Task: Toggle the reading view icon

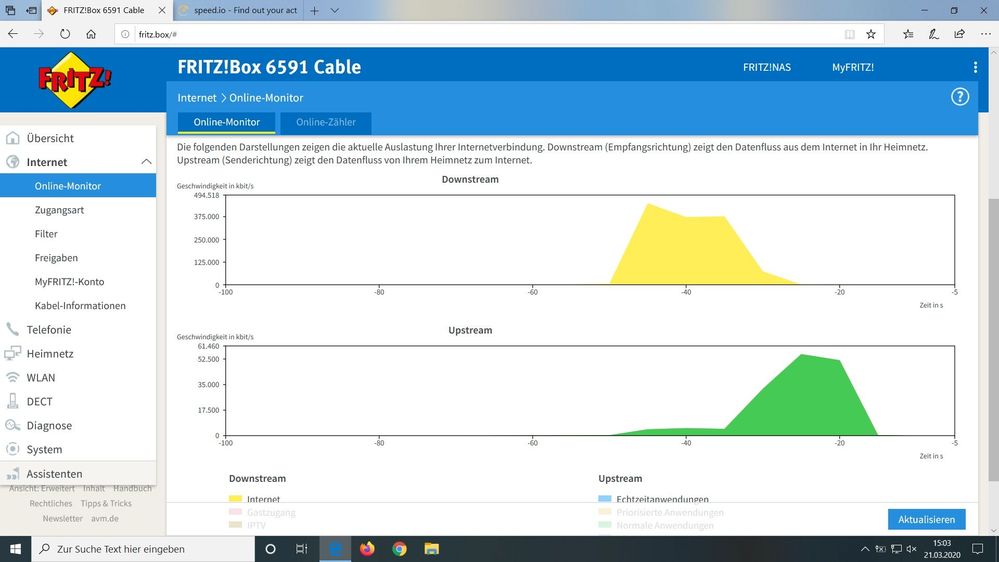Action: click(x=849, y=34)
